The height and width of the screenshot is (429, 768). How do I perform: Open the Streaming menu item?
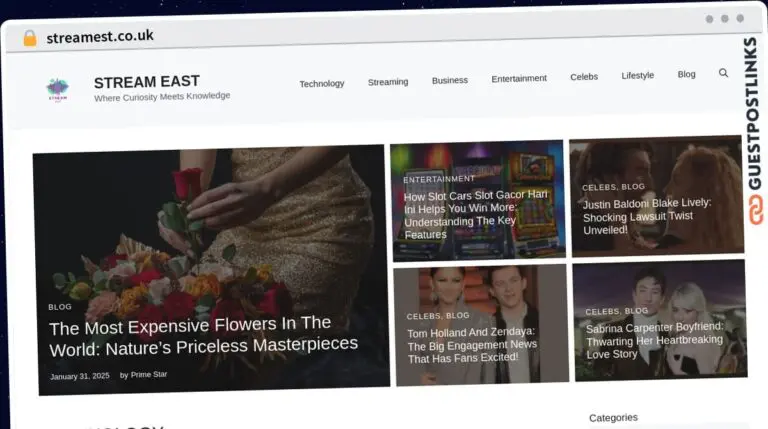(388, 82)
